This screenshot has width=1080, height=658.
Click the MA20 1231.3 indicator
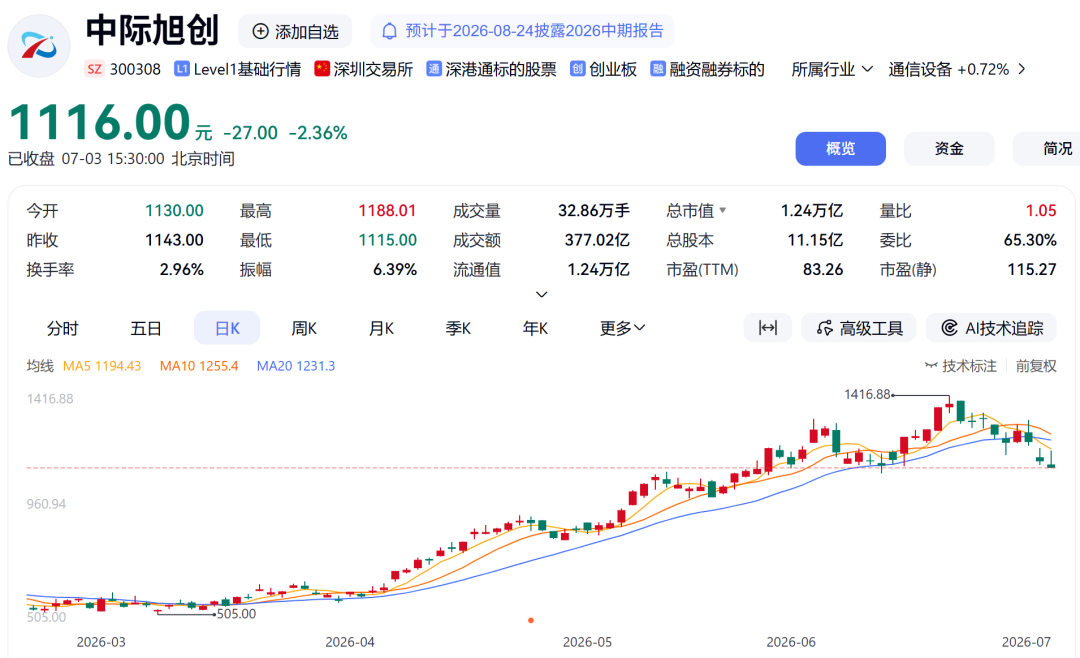(x=296, y=366)
